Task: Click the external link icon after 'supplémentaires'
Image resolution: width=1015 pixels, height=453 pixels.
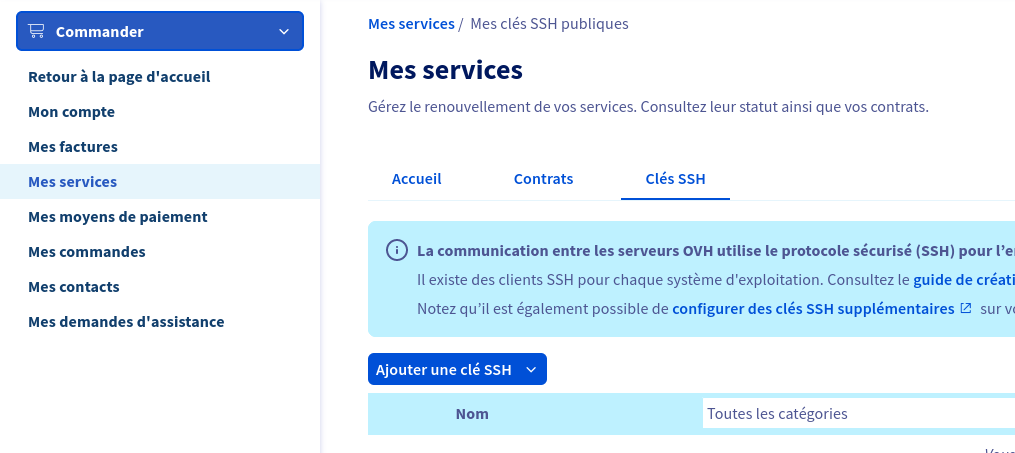Action: pyautogui.click(x=966, y=308)
